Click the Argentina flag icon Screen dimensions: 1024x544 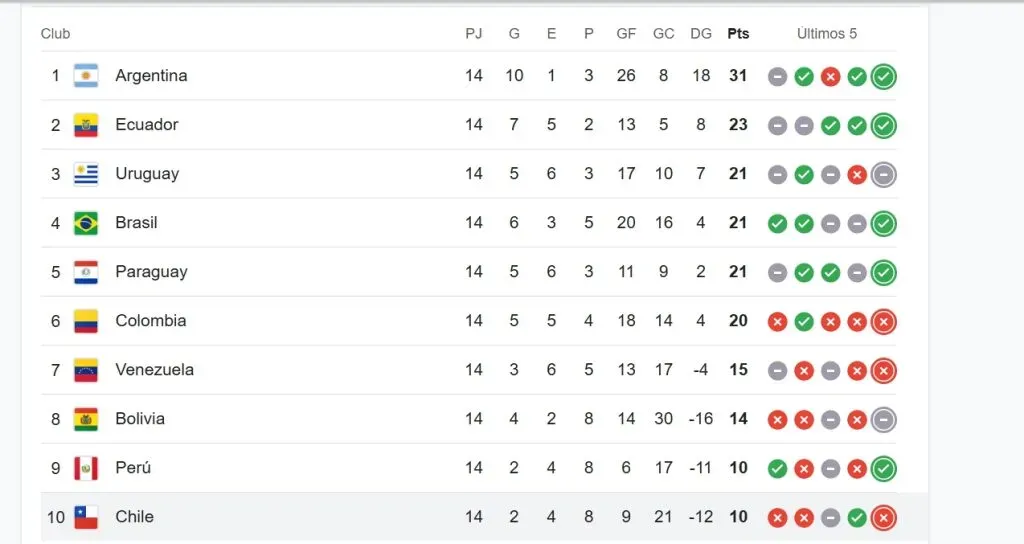point(86,76)
